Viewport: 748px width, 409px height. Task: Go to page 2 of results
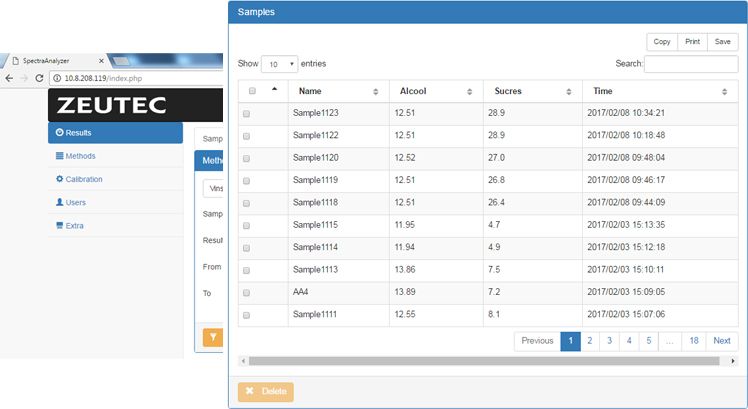(x=589, y=341)
